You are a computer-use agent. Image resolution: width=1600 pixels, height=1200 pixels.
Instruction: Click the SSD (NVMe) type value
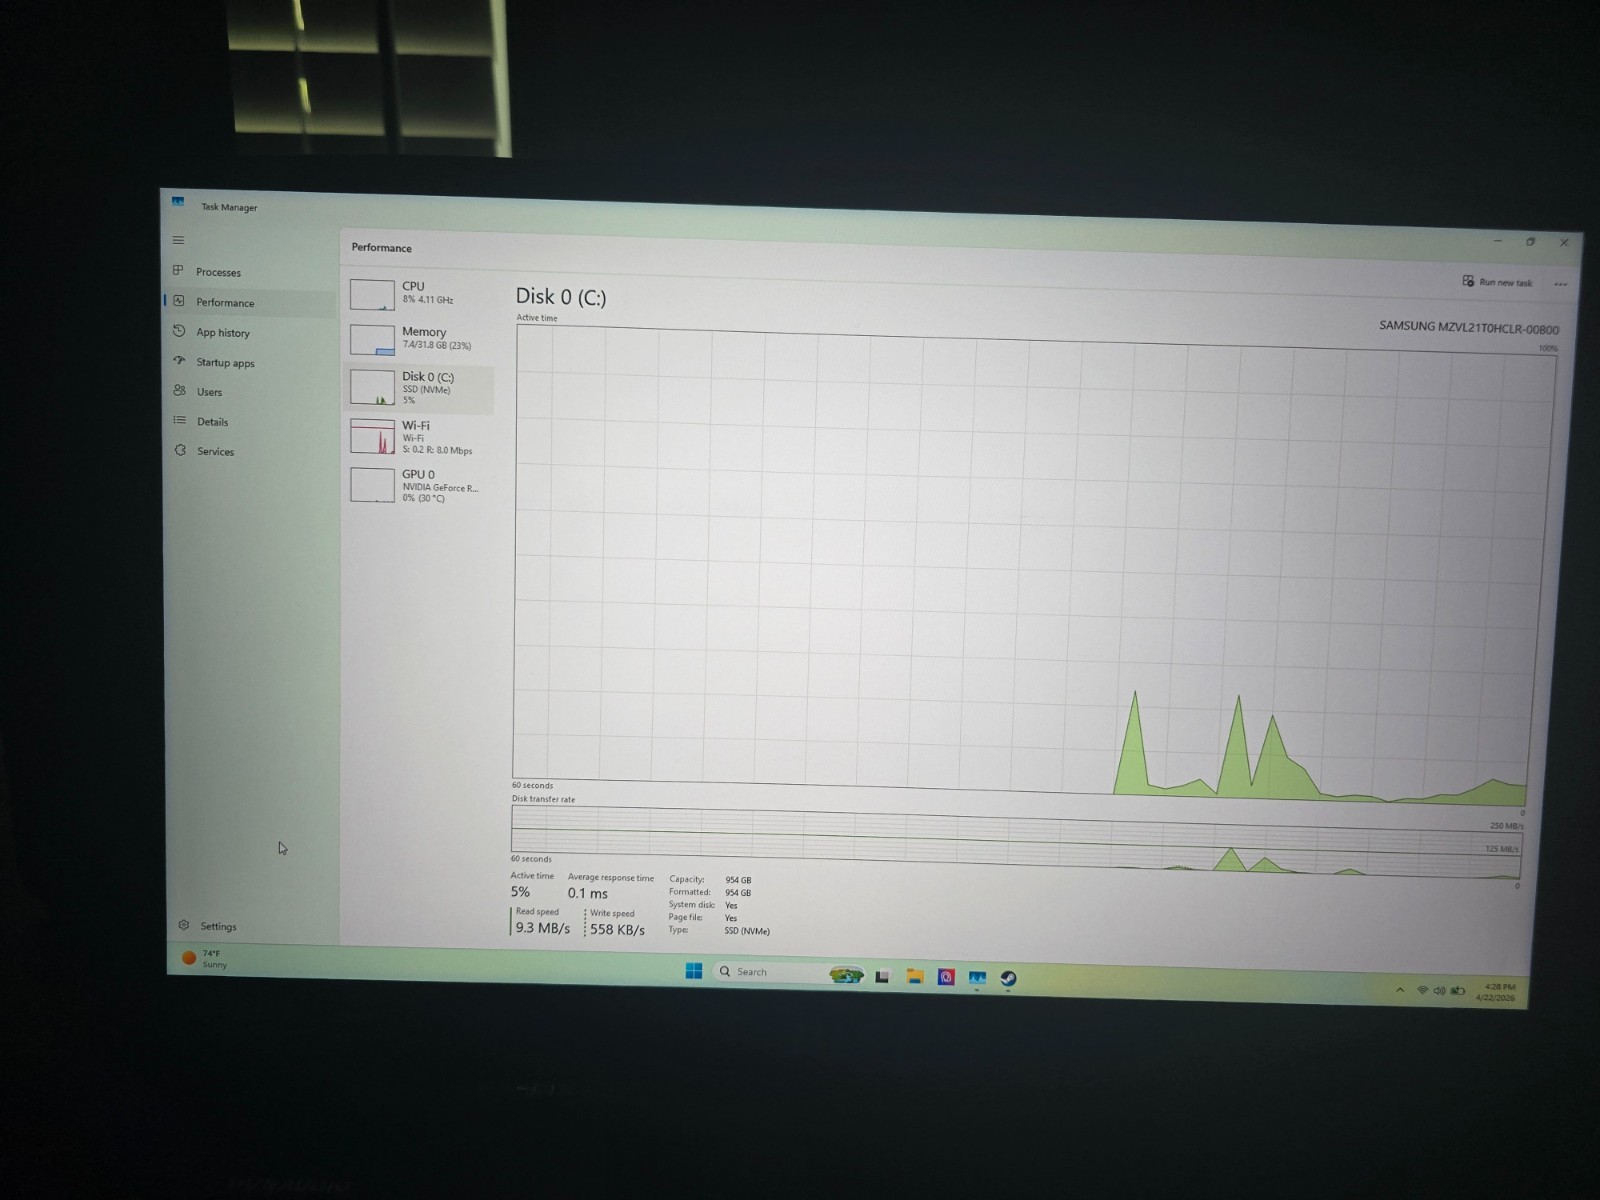coord(747,931)
